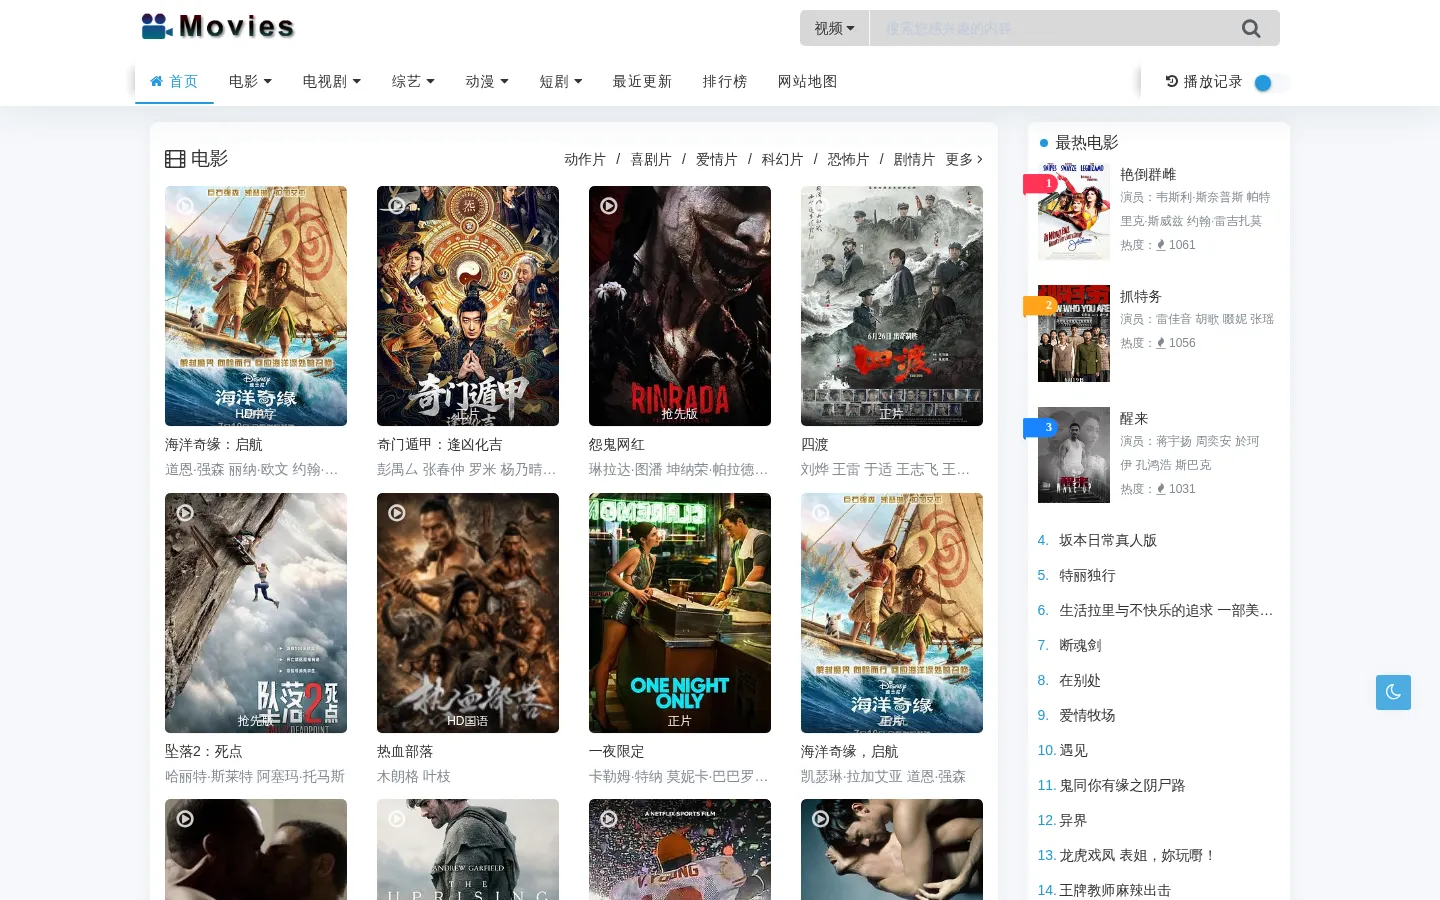Click the play icon on 海洋奇缘:启航 poster
This screenshot has height=900, width=1440.
click(185, 205)
